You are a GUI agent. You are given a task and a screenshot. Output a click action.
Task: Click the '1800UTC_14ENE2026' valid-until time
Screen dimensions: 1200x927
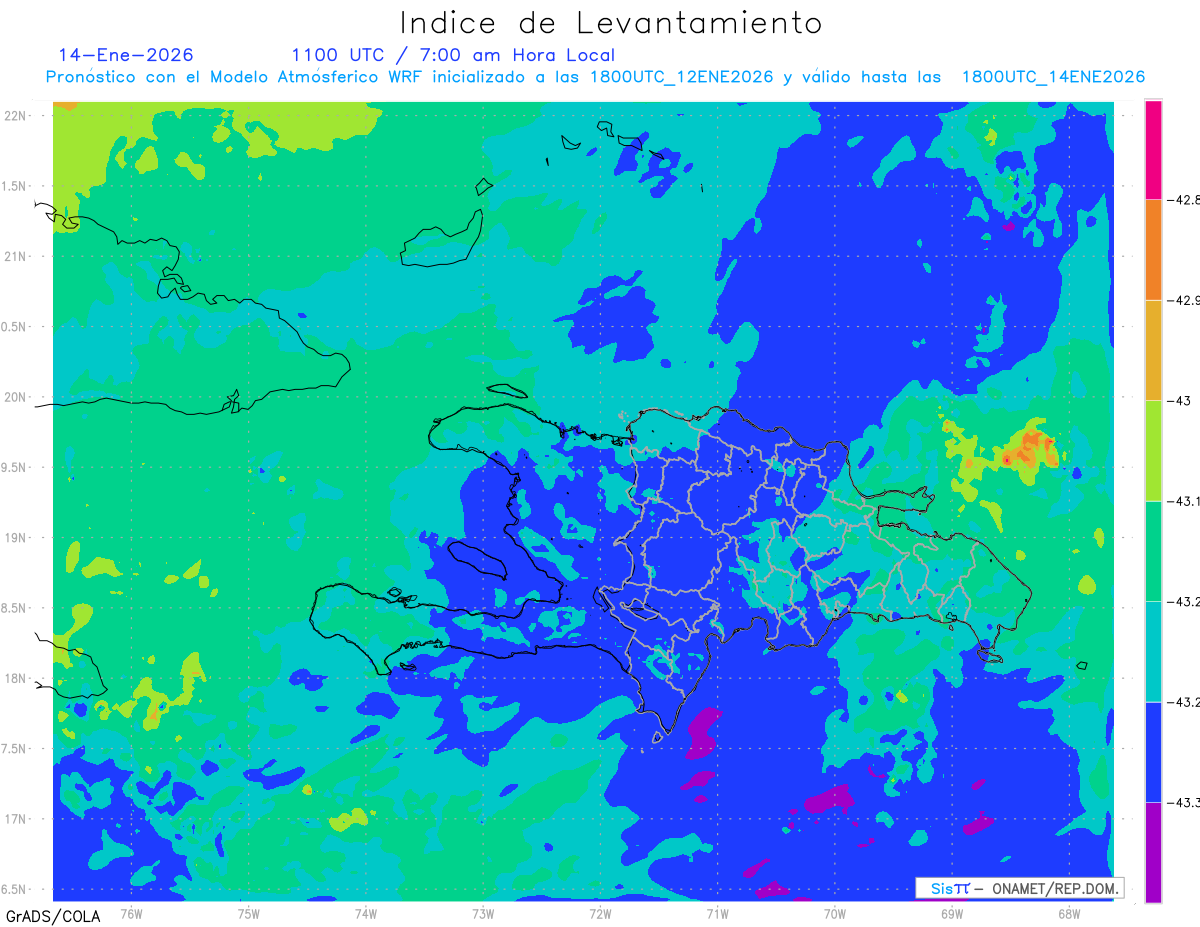click(x=1053, y=77)
